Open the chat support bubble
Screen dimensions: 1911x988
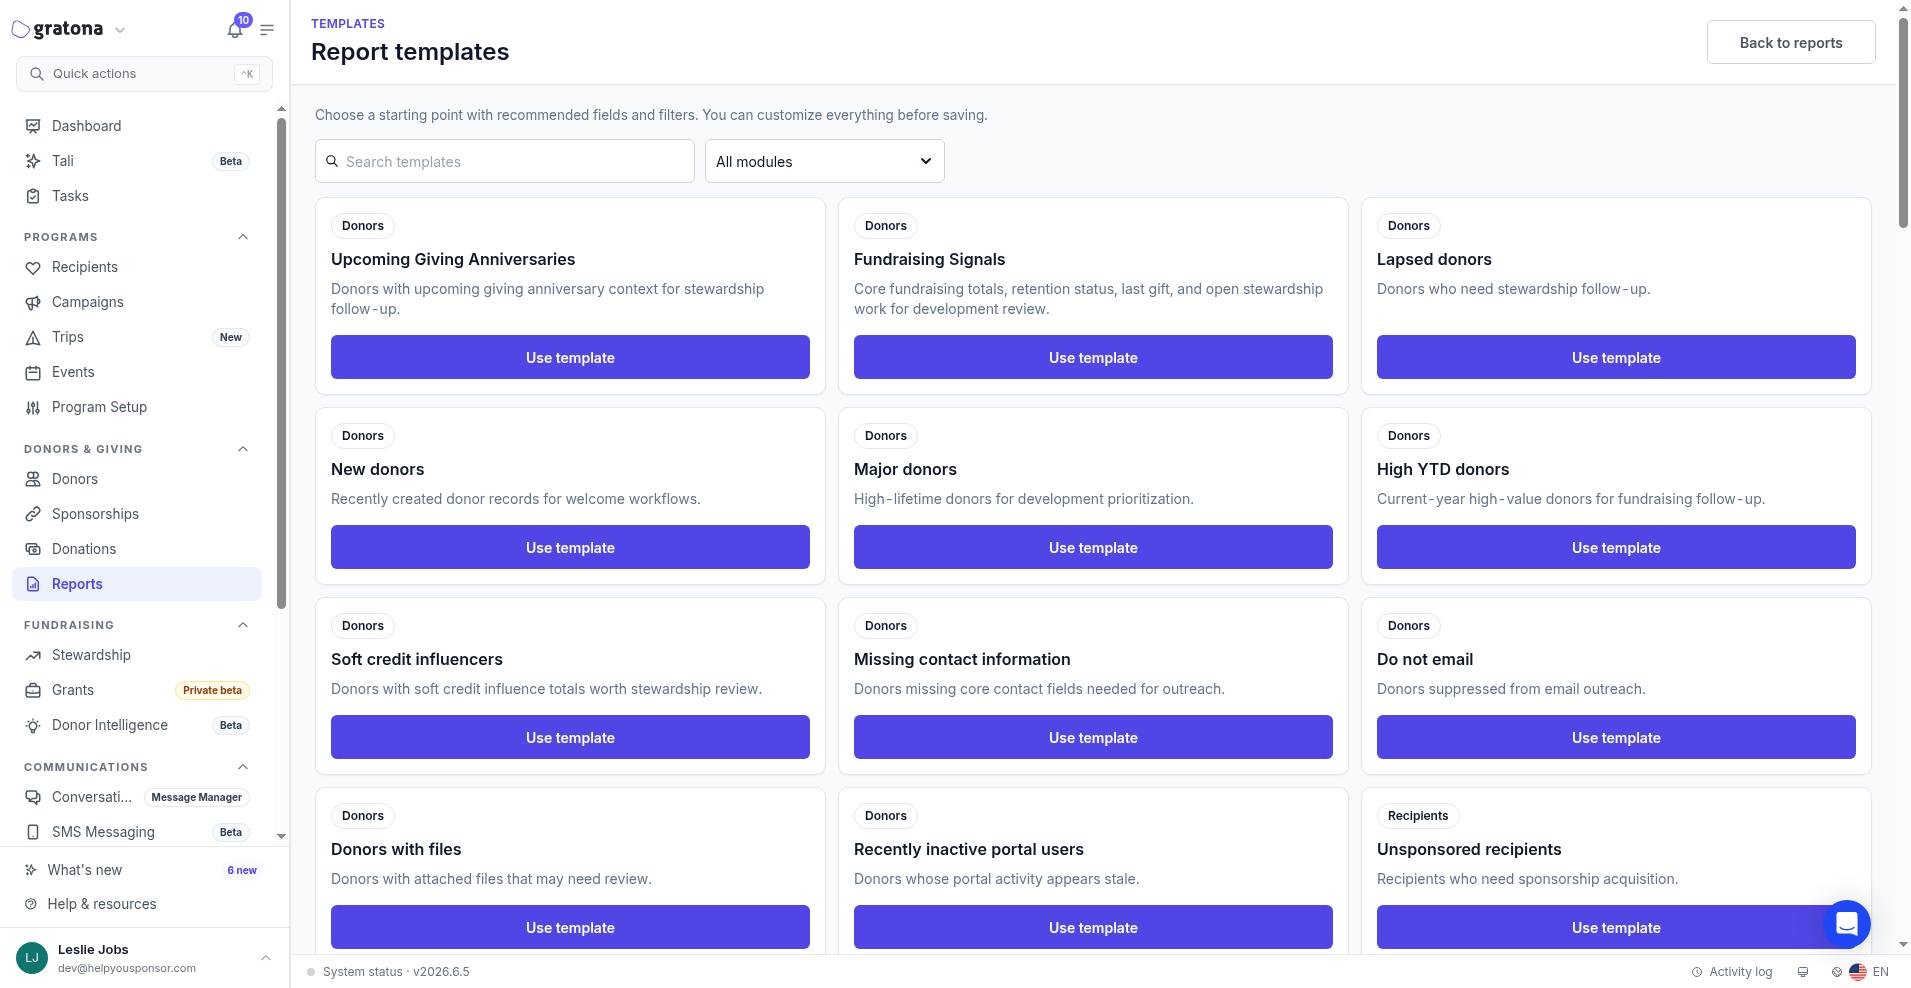[1847, 923]
